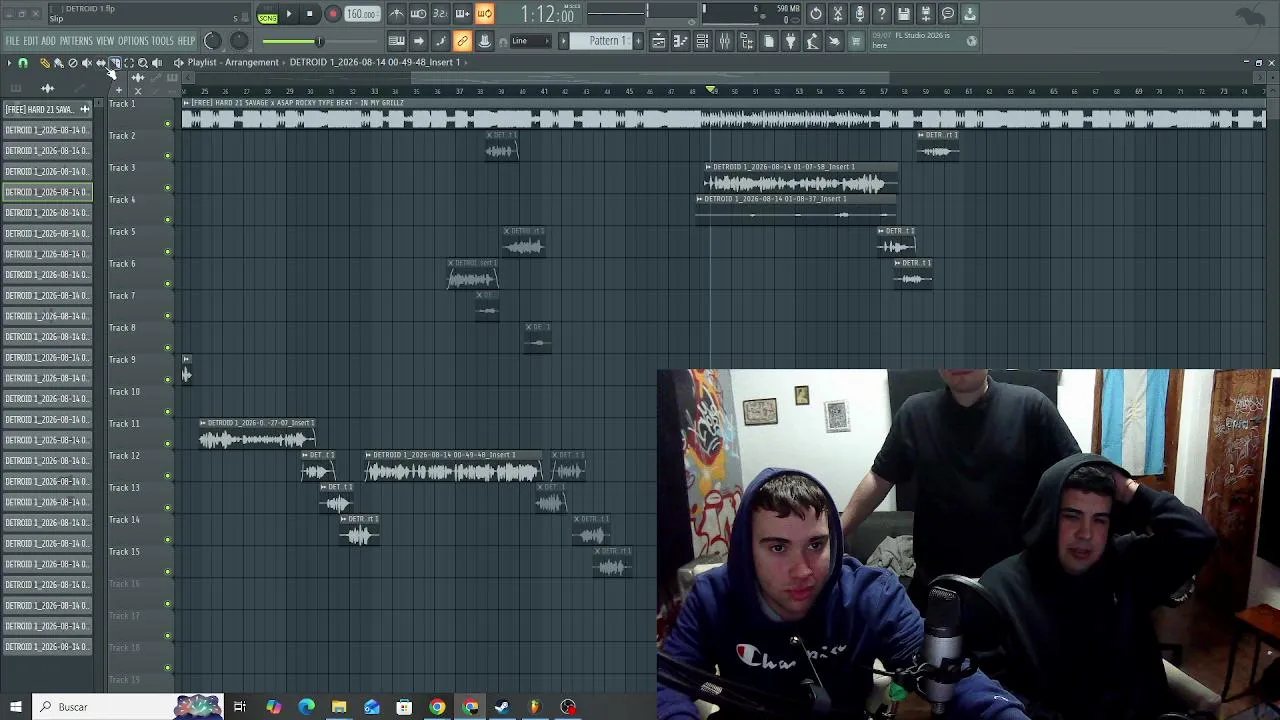Image resolution: width=1280 pixels, height=720 pixels.
Task: Open the TOOLS menu
Action: tap(163, 41)
